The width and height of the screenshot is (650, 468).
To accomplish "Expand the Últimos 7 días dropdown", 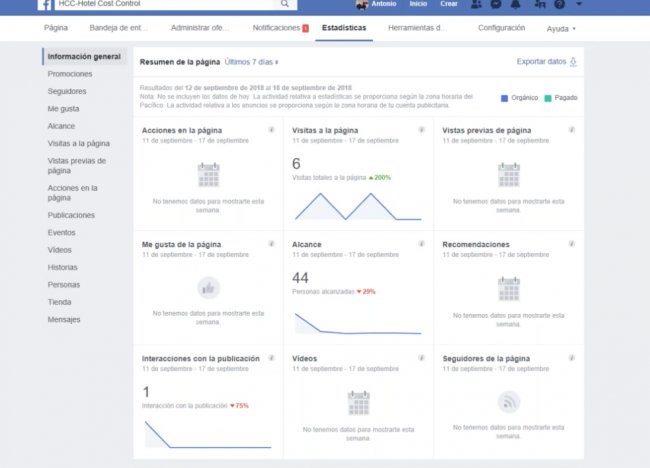I will pyautogui.click(x=252, y=62).
